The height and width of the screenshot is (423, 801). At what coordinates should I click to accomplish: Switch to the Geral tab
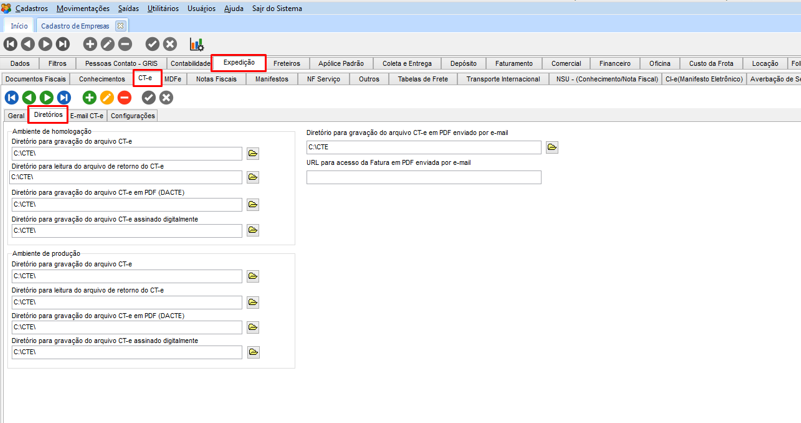tap(16, 116)
